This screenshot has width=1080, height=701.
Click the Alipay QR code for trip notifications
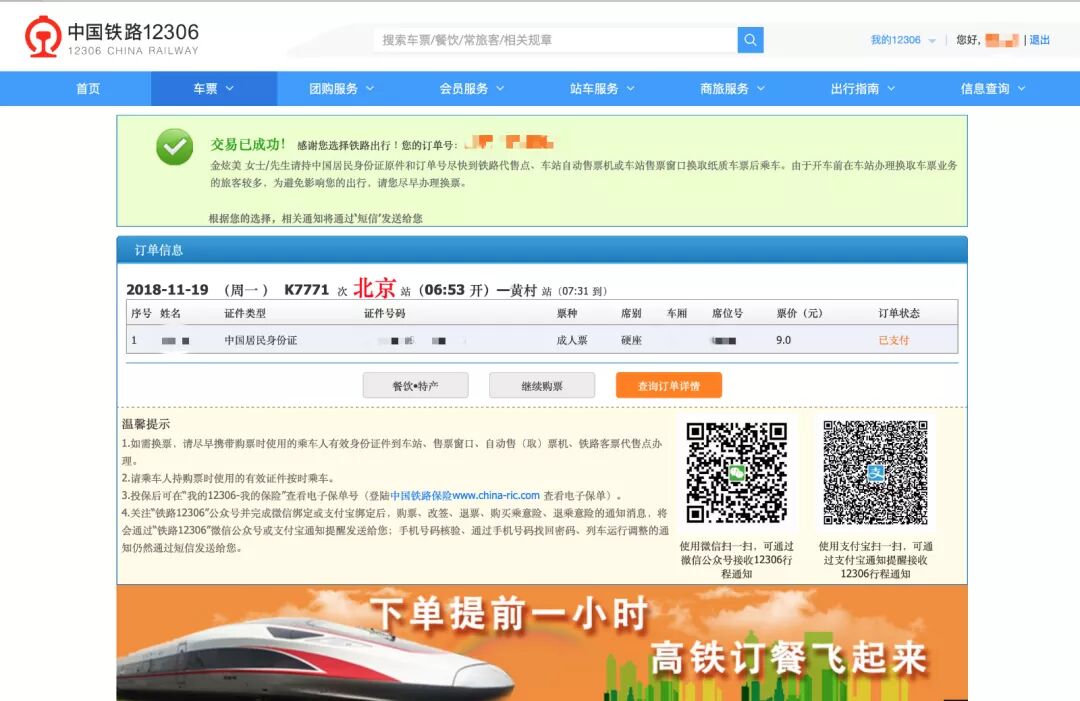point(876,471)
